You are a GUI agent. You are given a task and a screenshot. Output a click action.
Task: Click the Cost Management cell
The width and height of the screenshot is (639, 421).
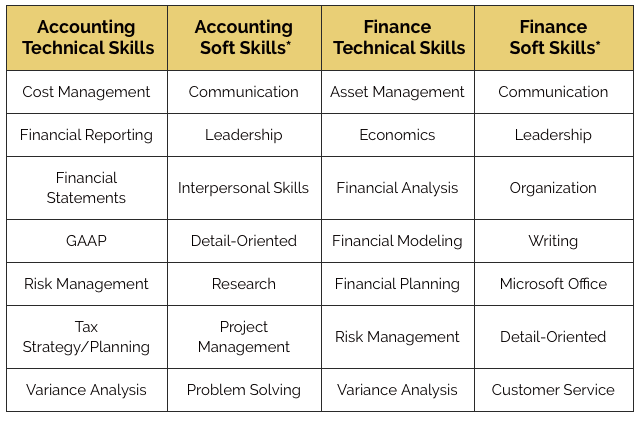tap(87, 92)
